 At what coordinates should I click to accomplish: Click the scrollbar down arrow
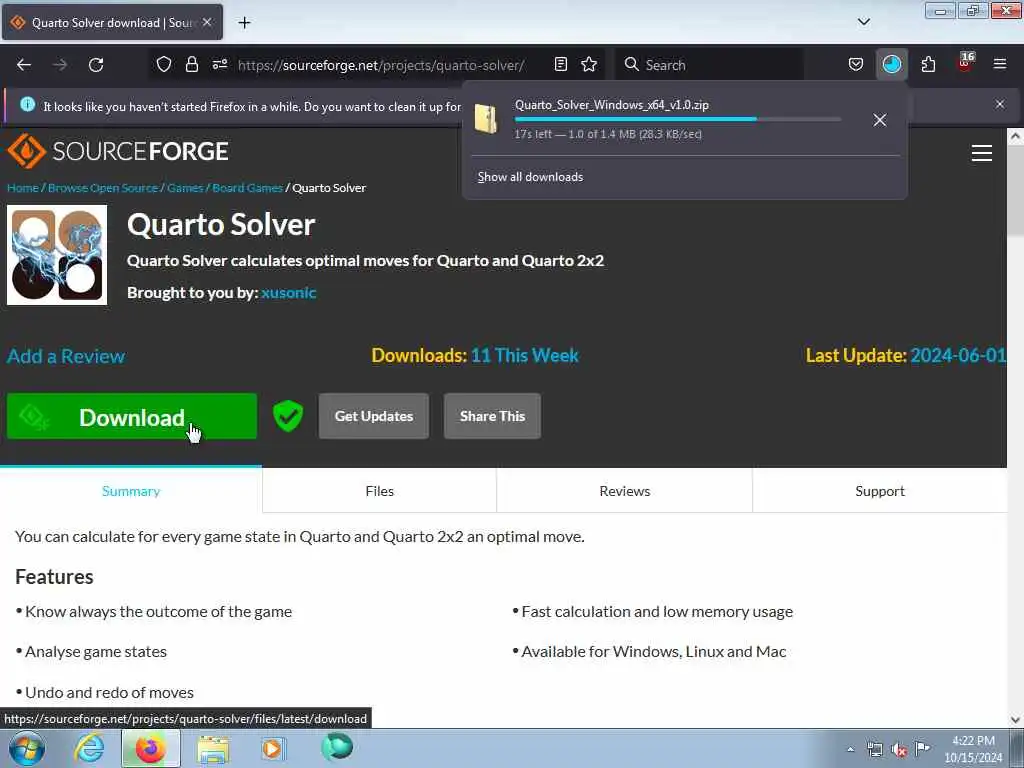(1015, 720)
